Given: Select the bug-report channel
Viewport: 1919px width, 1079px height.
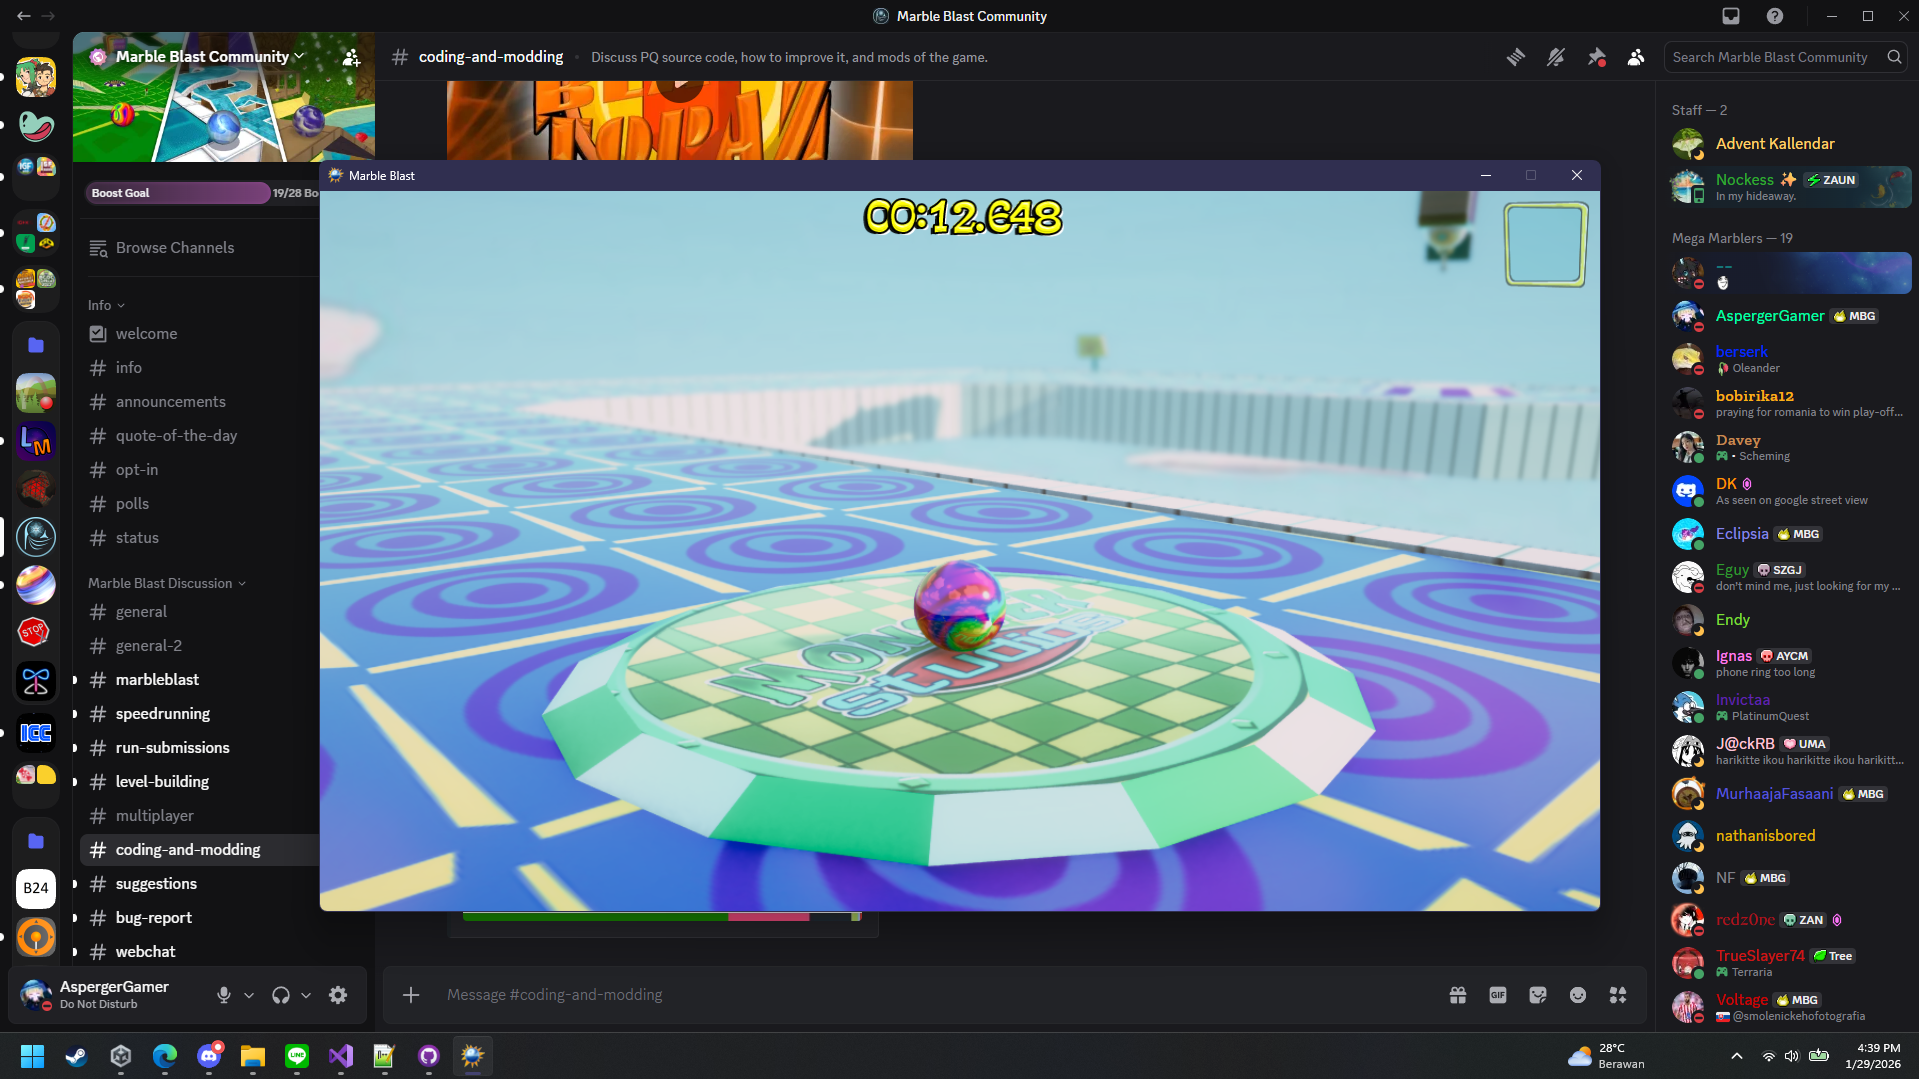Looking at the screenshot, I should [x=153, y=918].
